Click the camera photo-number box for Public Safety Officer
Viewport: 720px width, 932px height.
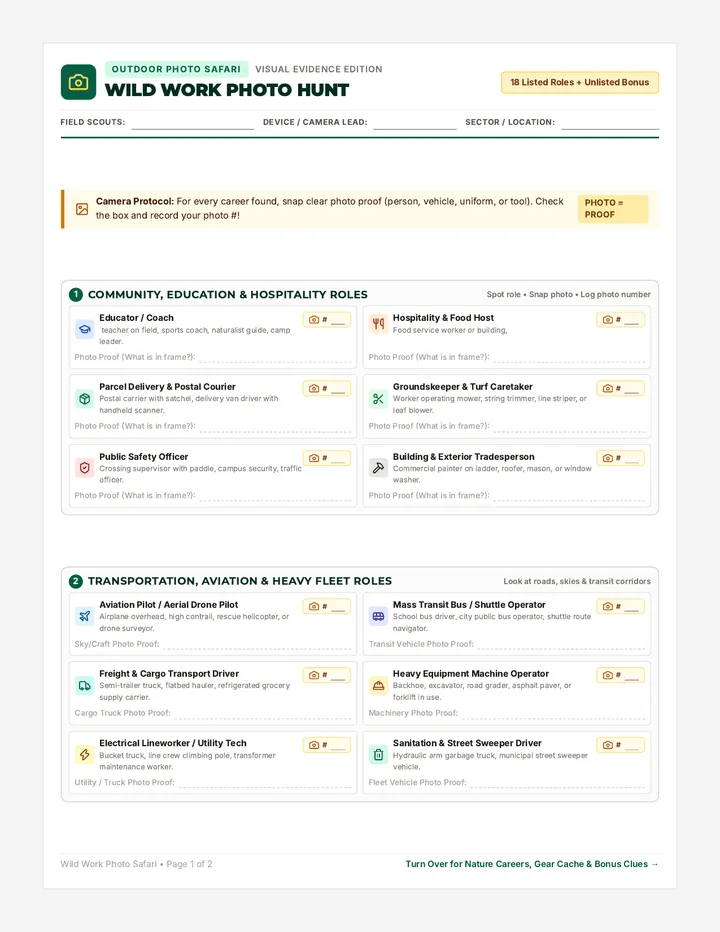326,458
